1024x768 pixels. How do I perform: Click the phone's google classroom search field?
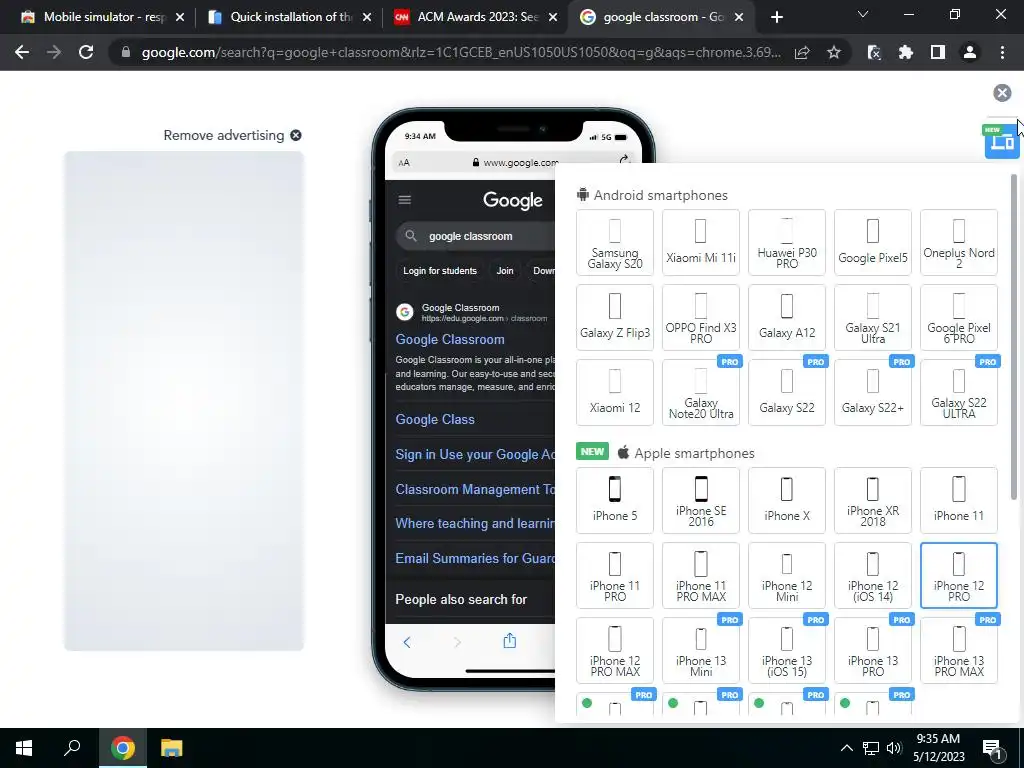click(475, 236)
